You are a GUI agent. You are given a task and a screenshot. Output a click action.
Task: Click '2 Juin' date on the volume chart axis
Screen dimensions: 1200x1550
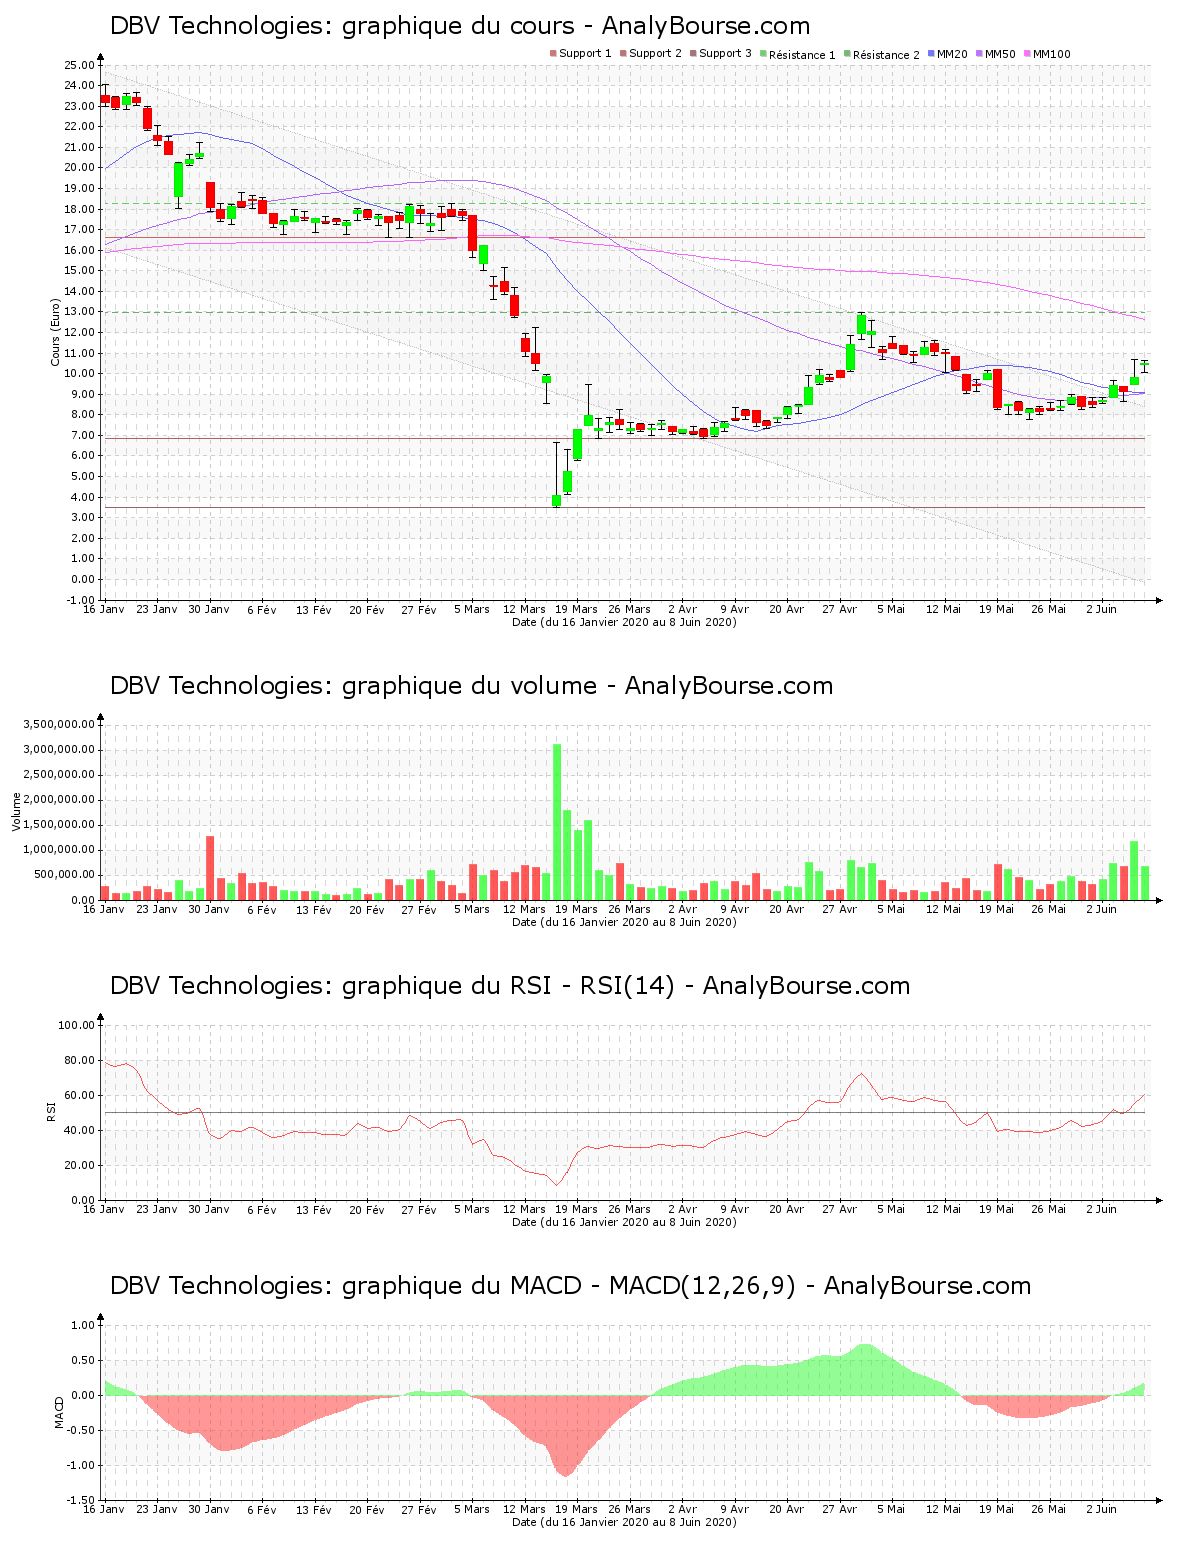click(1102, 909)
